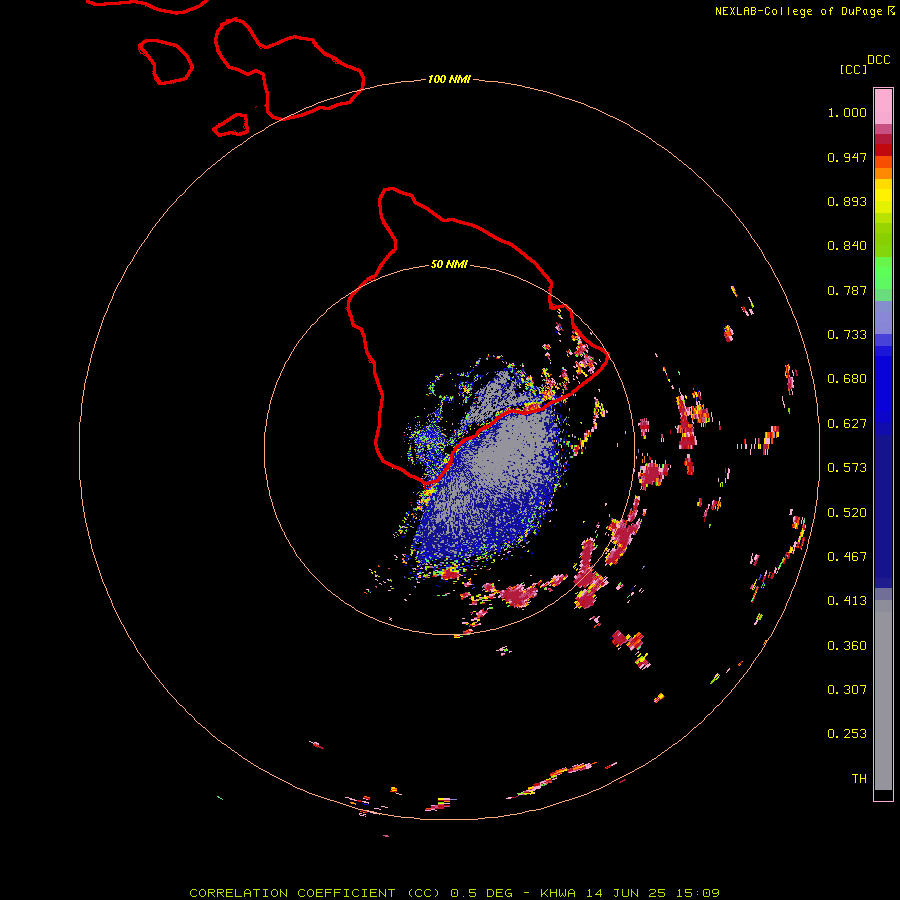Click the [CC] unit label
This screenshot has height=900, width=900.
(854, 69)
